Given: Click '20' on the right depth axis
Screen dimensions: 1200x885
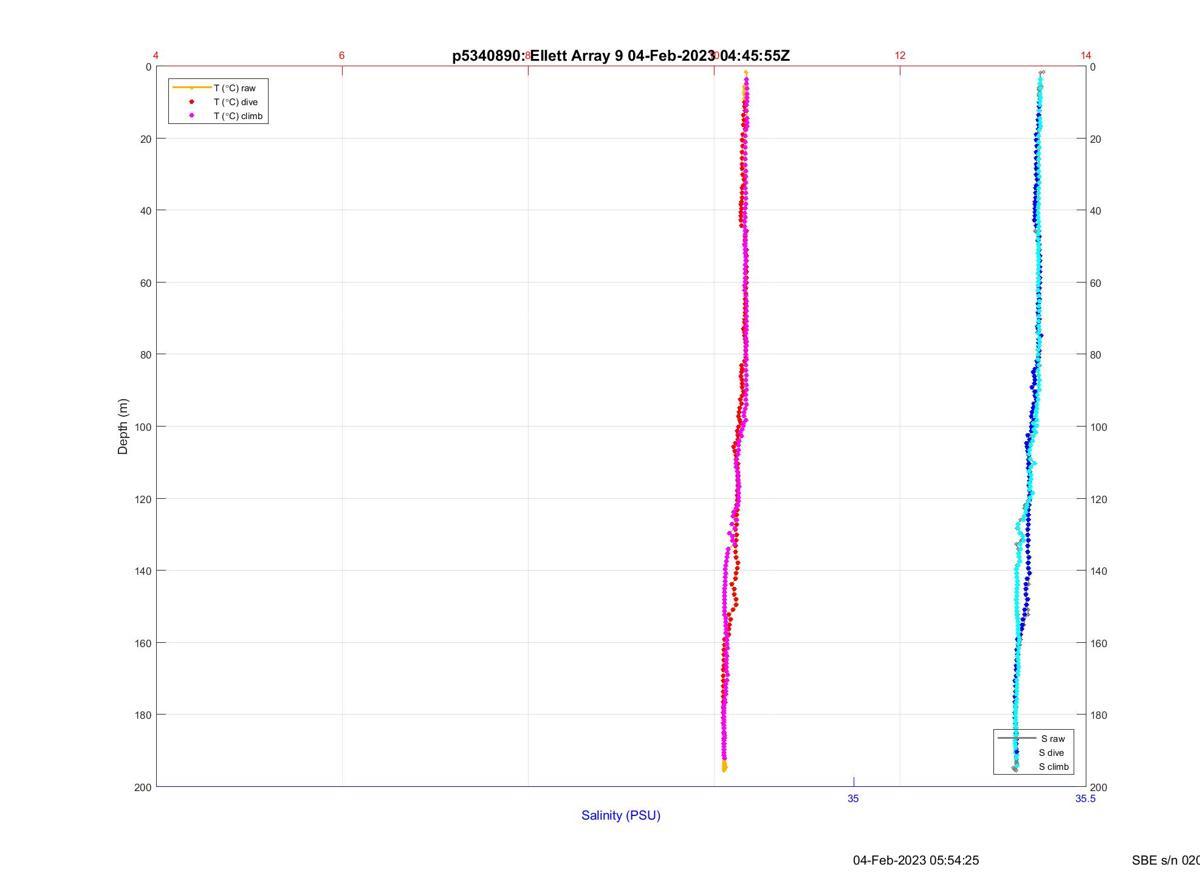Looking at the screenshot, I should pyautogui.click(x=1096, y=139).
